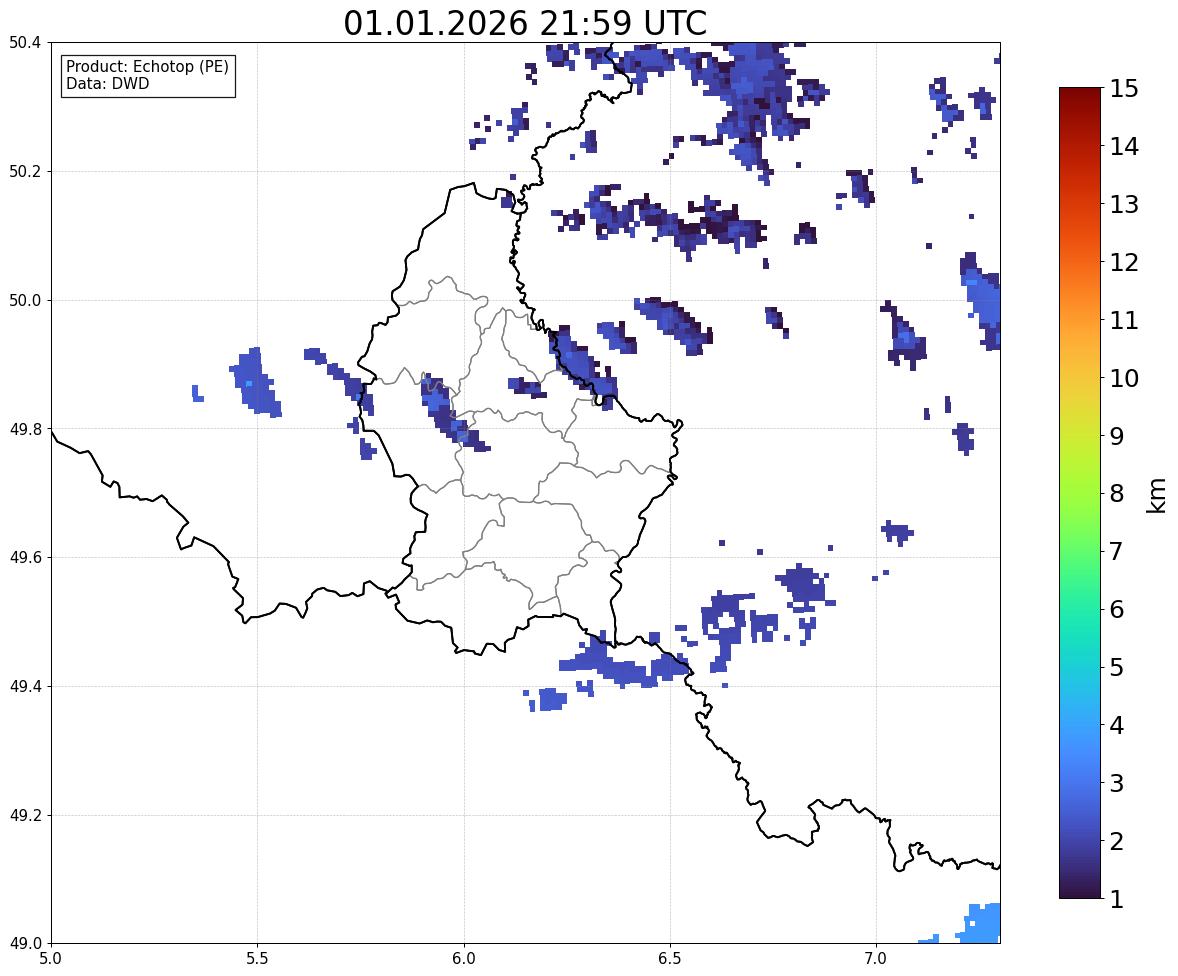Click the latitude axis label 50.4

[x=26, y=43]
